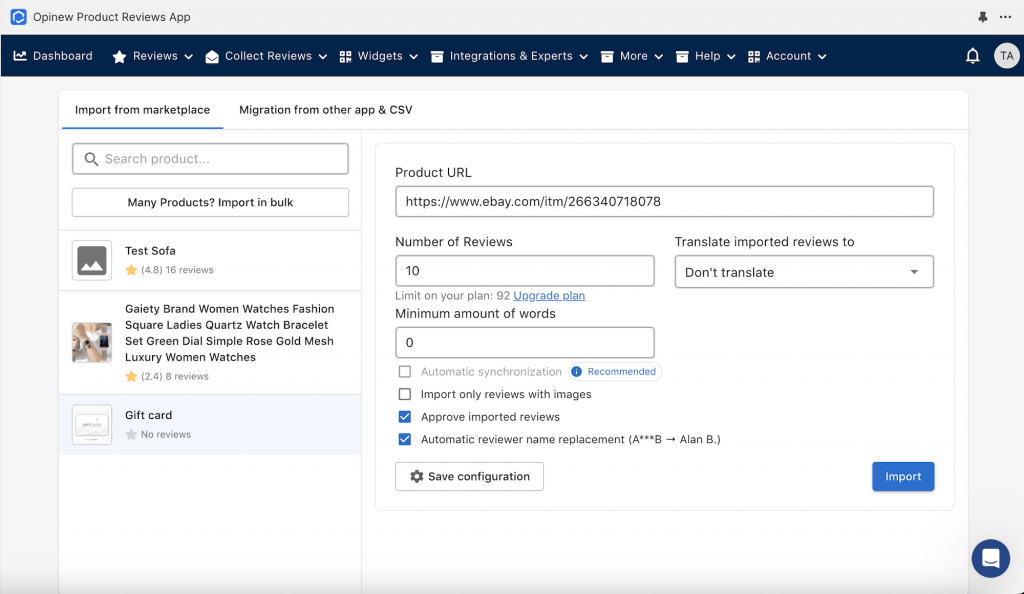Screen dimensions: 1024x594
Task: Click the pin icon in title bar
Action: (982, 17)
